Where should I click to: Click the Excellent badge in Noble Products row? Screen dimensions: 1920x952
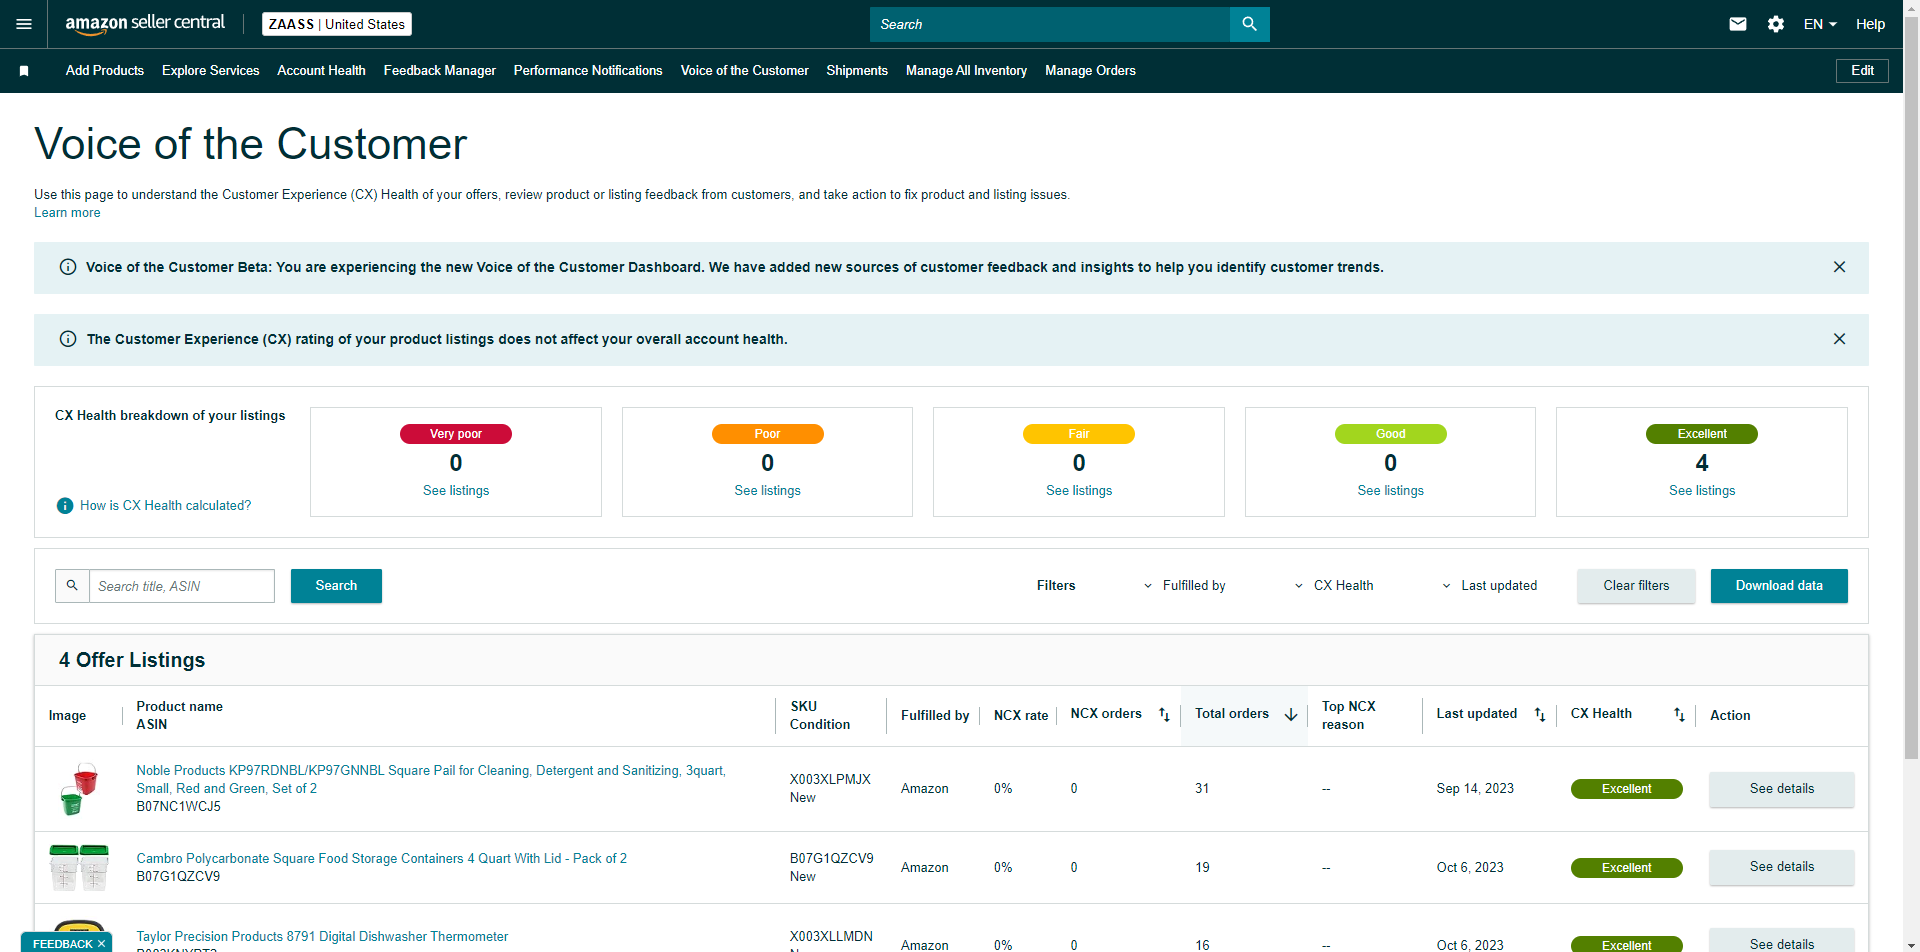tap(1626, 789)
